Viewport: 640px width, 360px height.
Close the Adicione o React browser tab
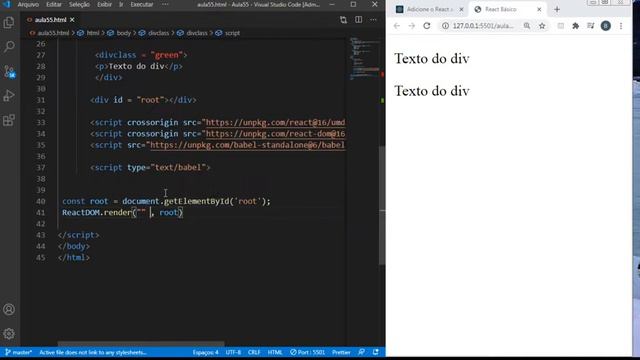tap(461, 9)
